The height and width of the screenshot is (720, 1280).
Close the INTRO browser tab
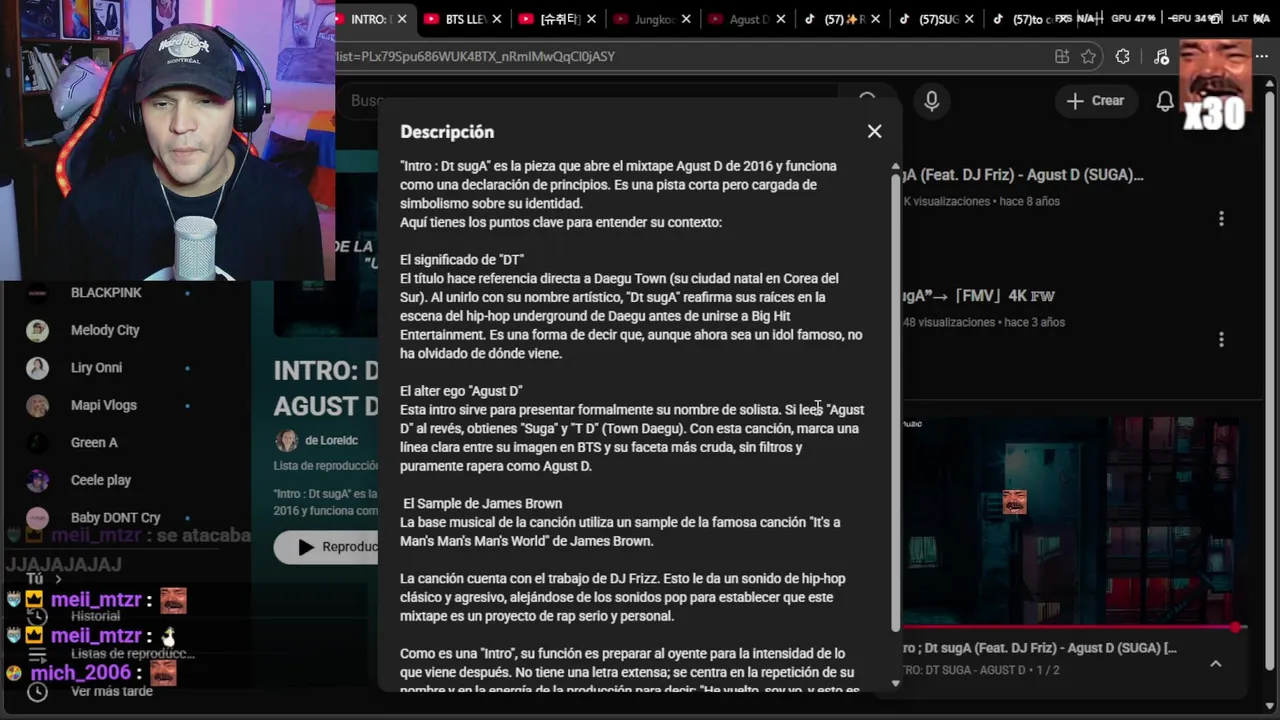[x=403, y=19]
